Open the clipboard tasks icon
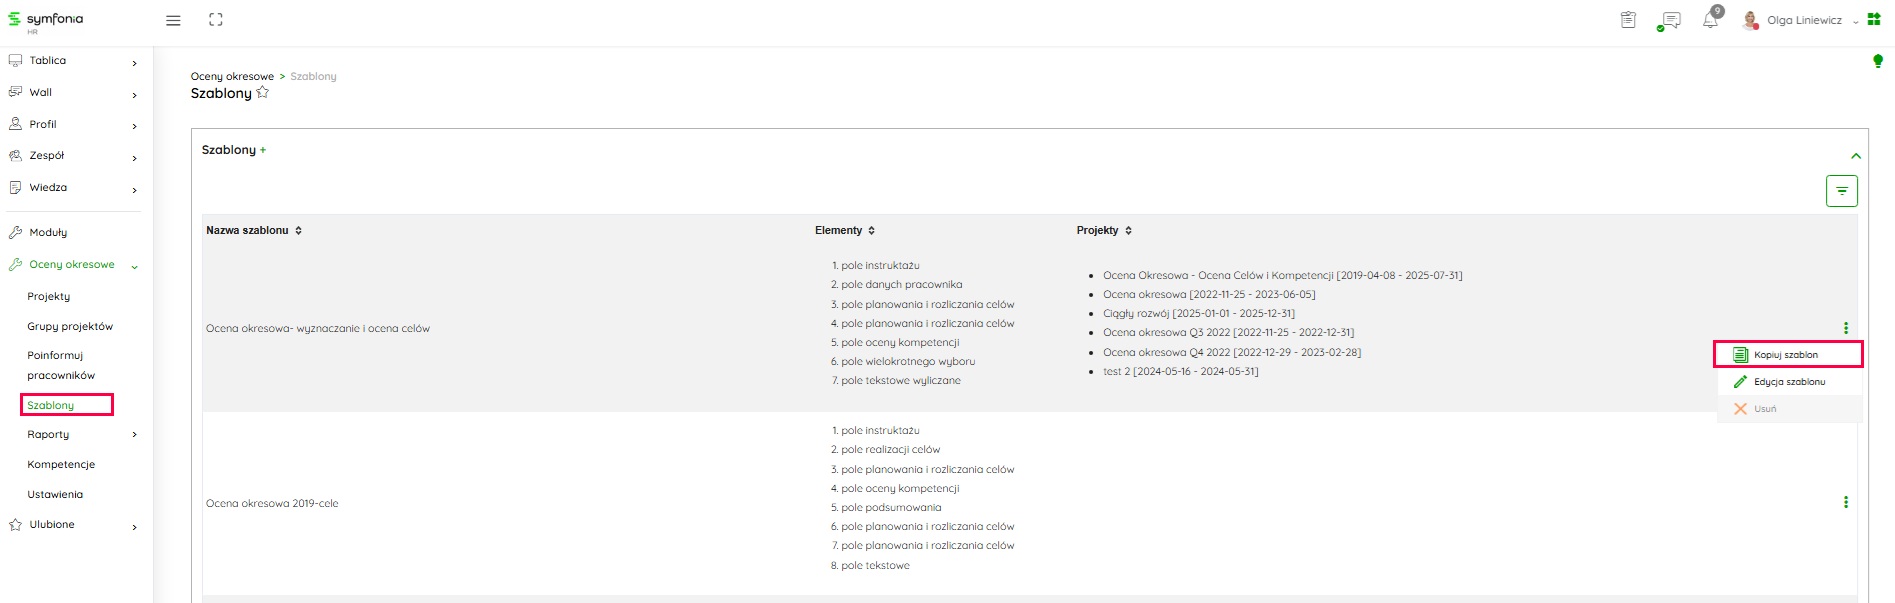This screenshot has height=603, width=1895. click(x=1628, y=20)
